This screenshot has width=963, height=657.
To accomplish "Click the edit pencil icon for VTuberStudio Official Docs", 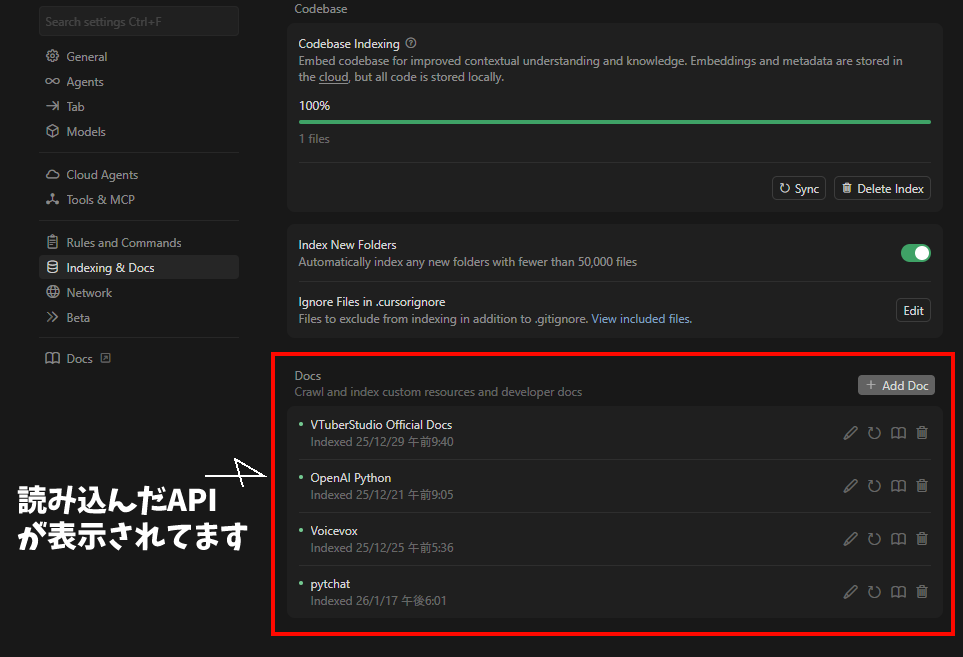I will tap(851, 433).
